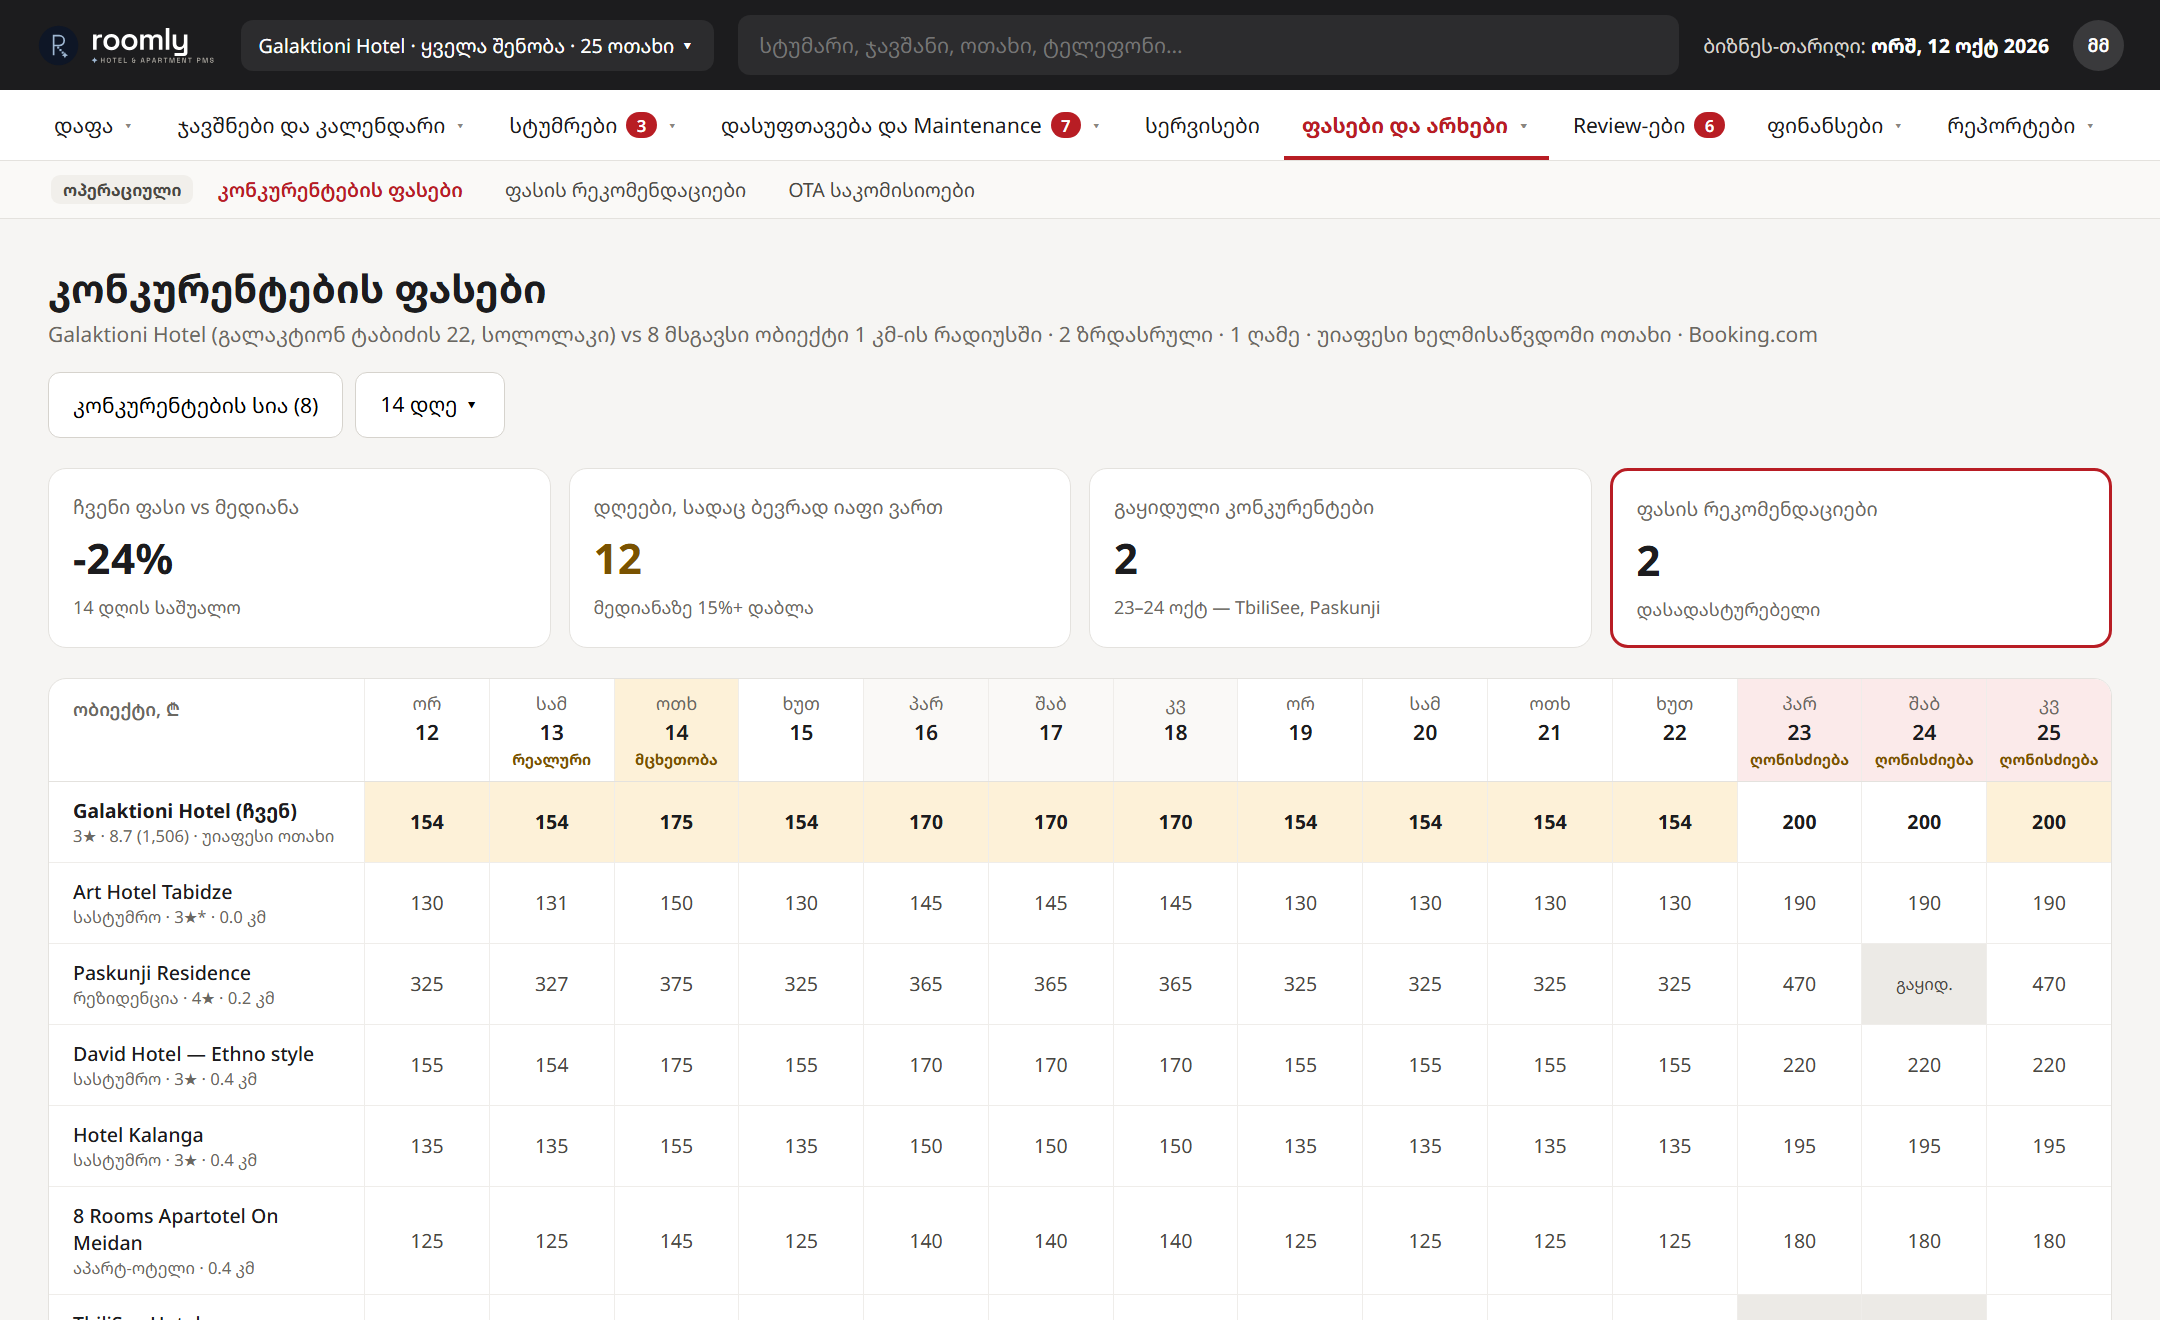This screenshot has height=1320, width=2160.
Task: Click the გაყიდ. cell in Paskunji row
Action: click(1924, 984)
